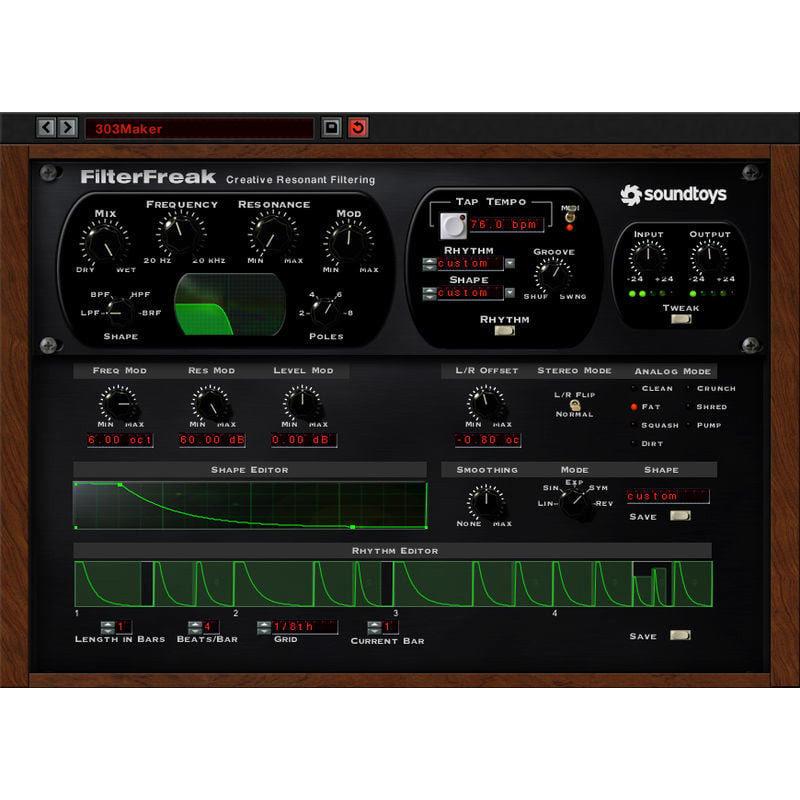800x800 pixels.
Task: Click the Res Mod knob
Action: click(211, 404)
